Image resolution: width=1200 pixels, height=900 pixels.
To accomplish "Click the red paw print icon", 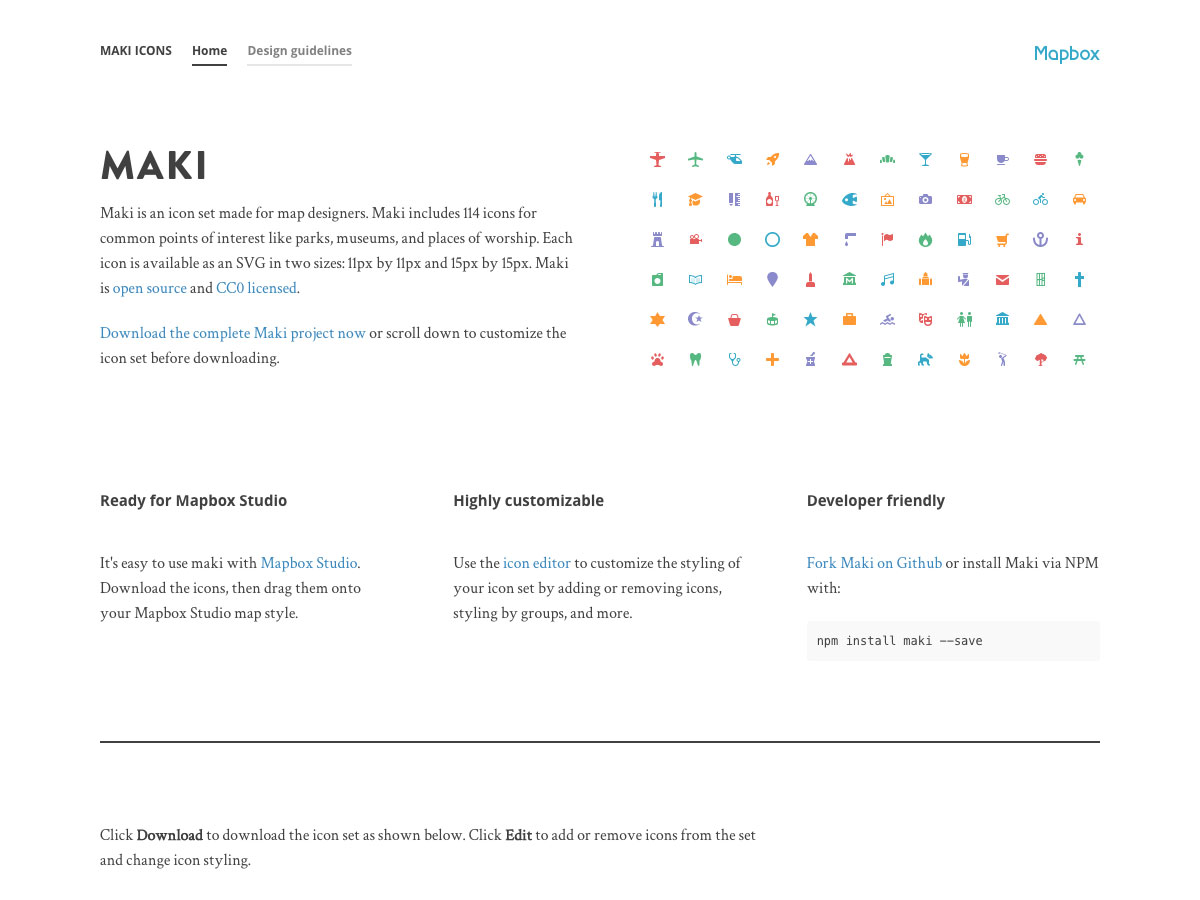I will tap(657, 359).
